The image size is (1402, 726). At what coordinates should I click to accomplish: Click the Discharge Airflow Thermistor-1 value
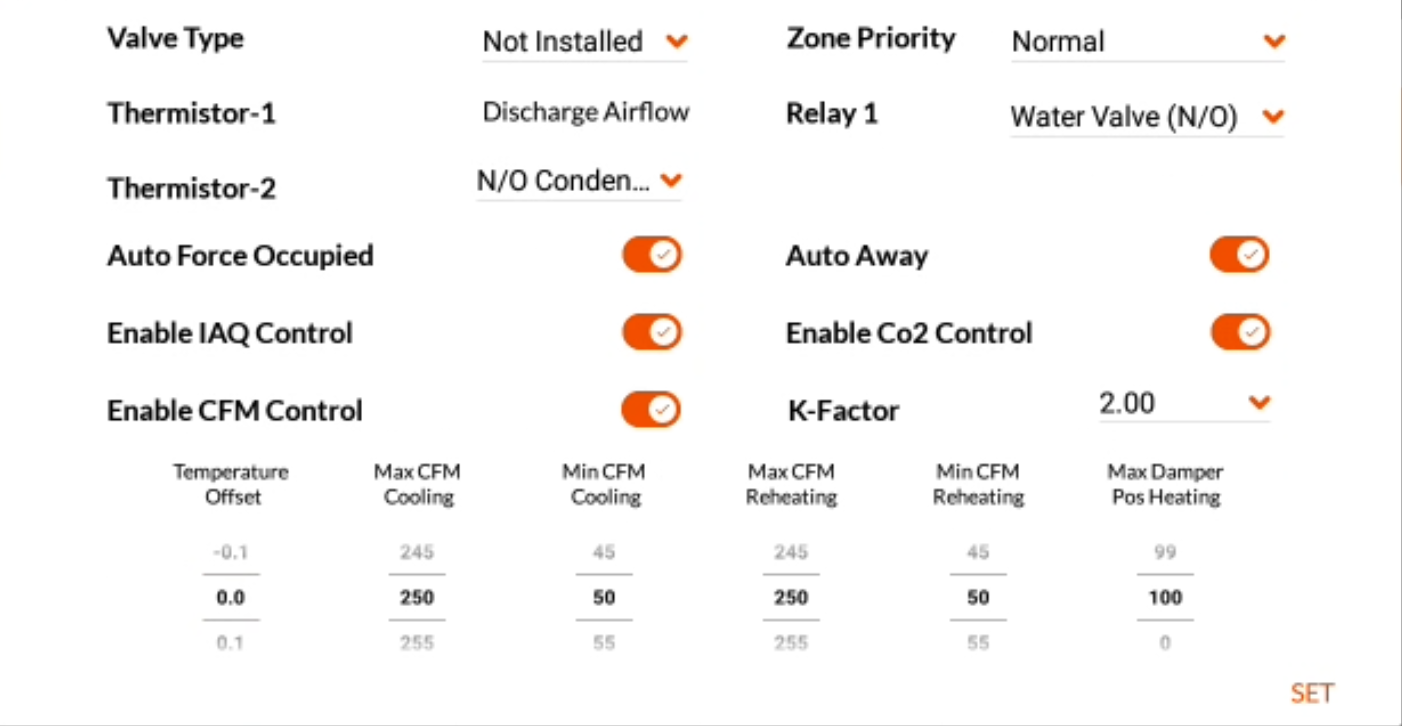coord(586,112)
